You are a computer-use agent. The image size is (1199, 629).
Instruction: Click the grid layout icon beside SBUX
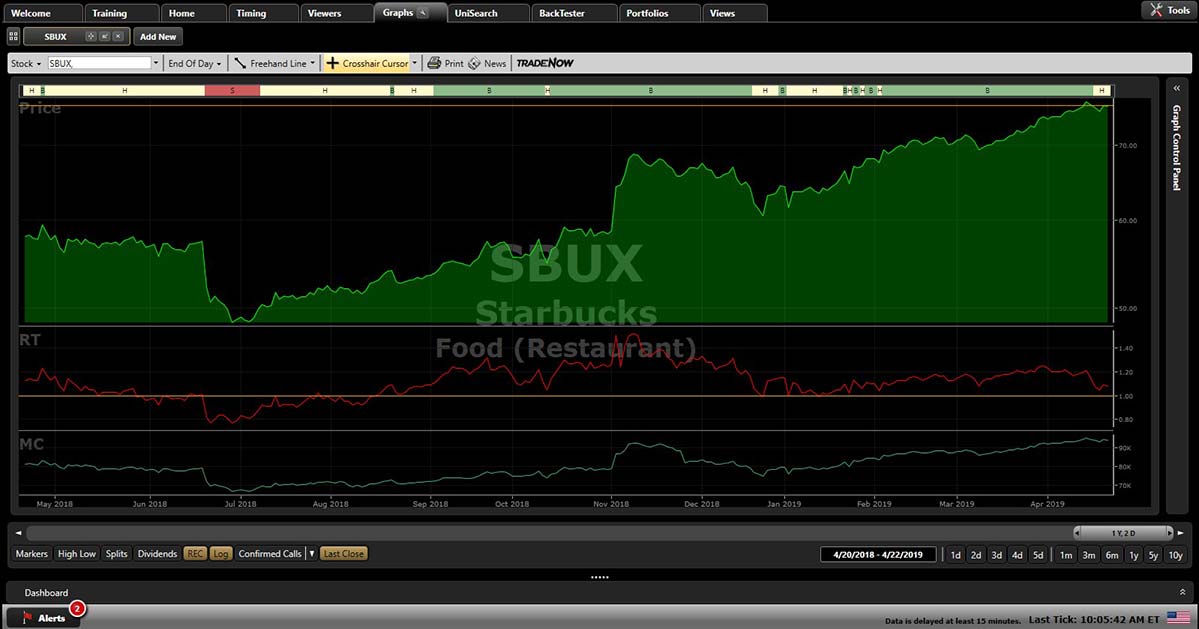(x=13, y=36)
